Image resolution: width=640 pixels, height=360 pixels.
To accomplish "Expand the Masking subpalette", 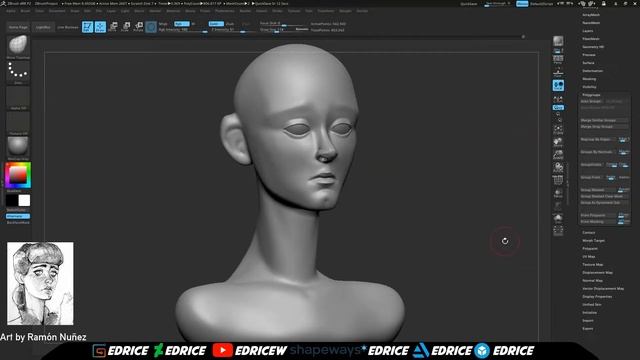I will tap(589, 79).
